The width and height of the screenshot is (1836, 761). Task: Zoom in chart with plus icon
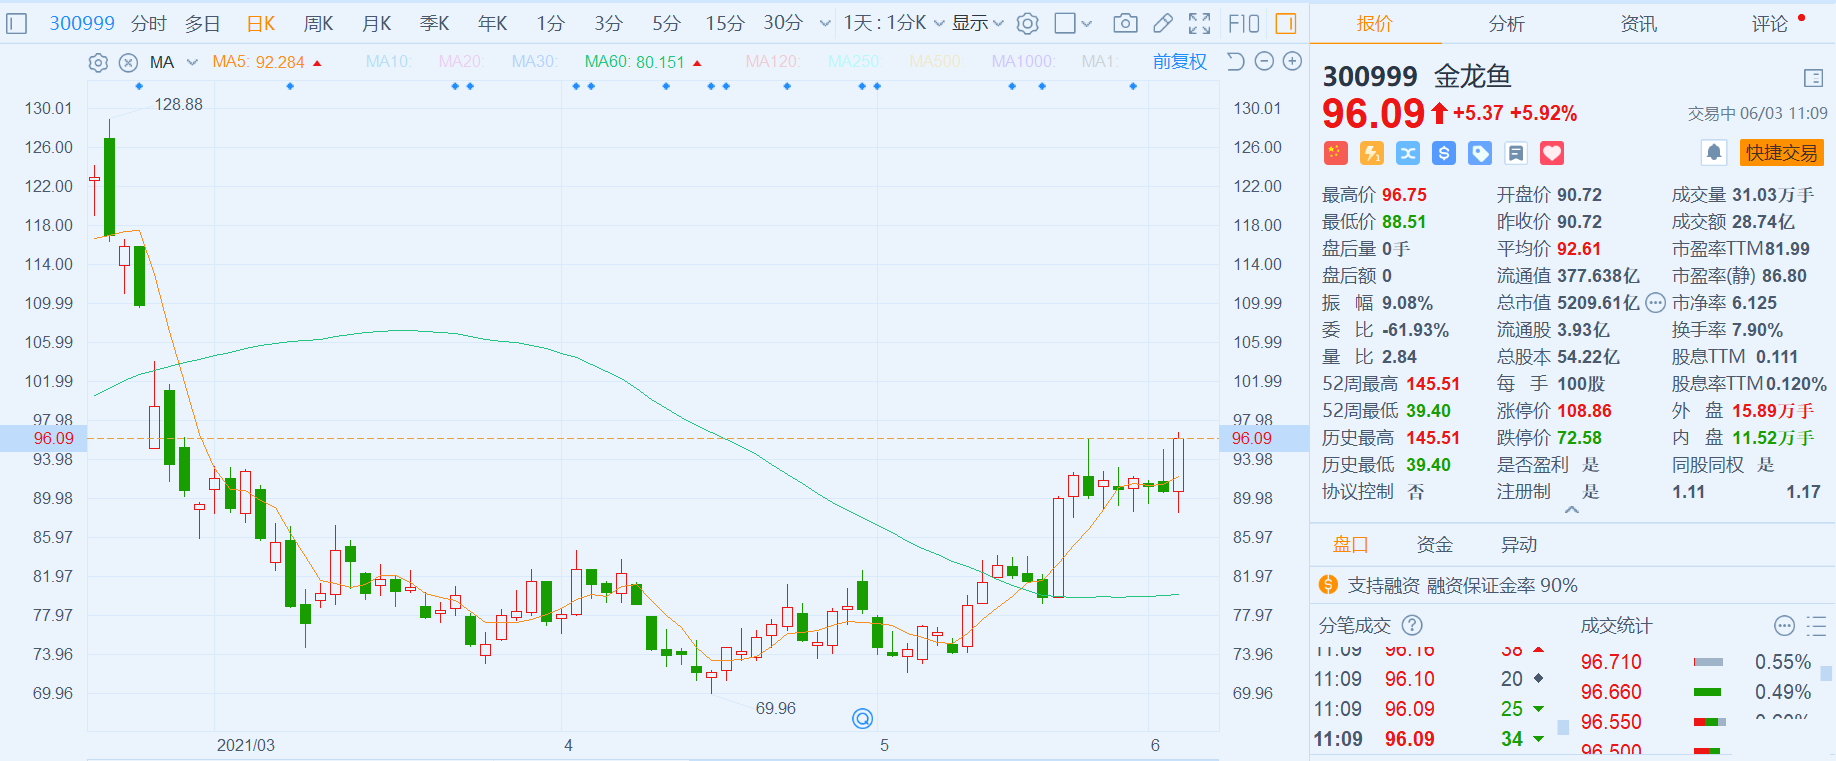click(1292, 62)
